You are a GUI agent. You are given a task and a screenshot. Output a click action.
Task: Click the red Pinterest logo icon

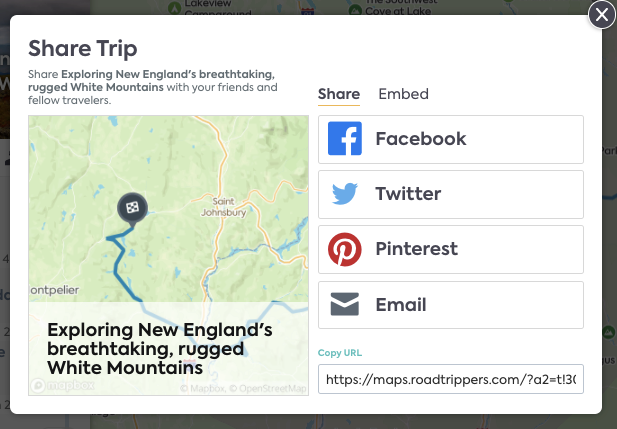point(345,249)
